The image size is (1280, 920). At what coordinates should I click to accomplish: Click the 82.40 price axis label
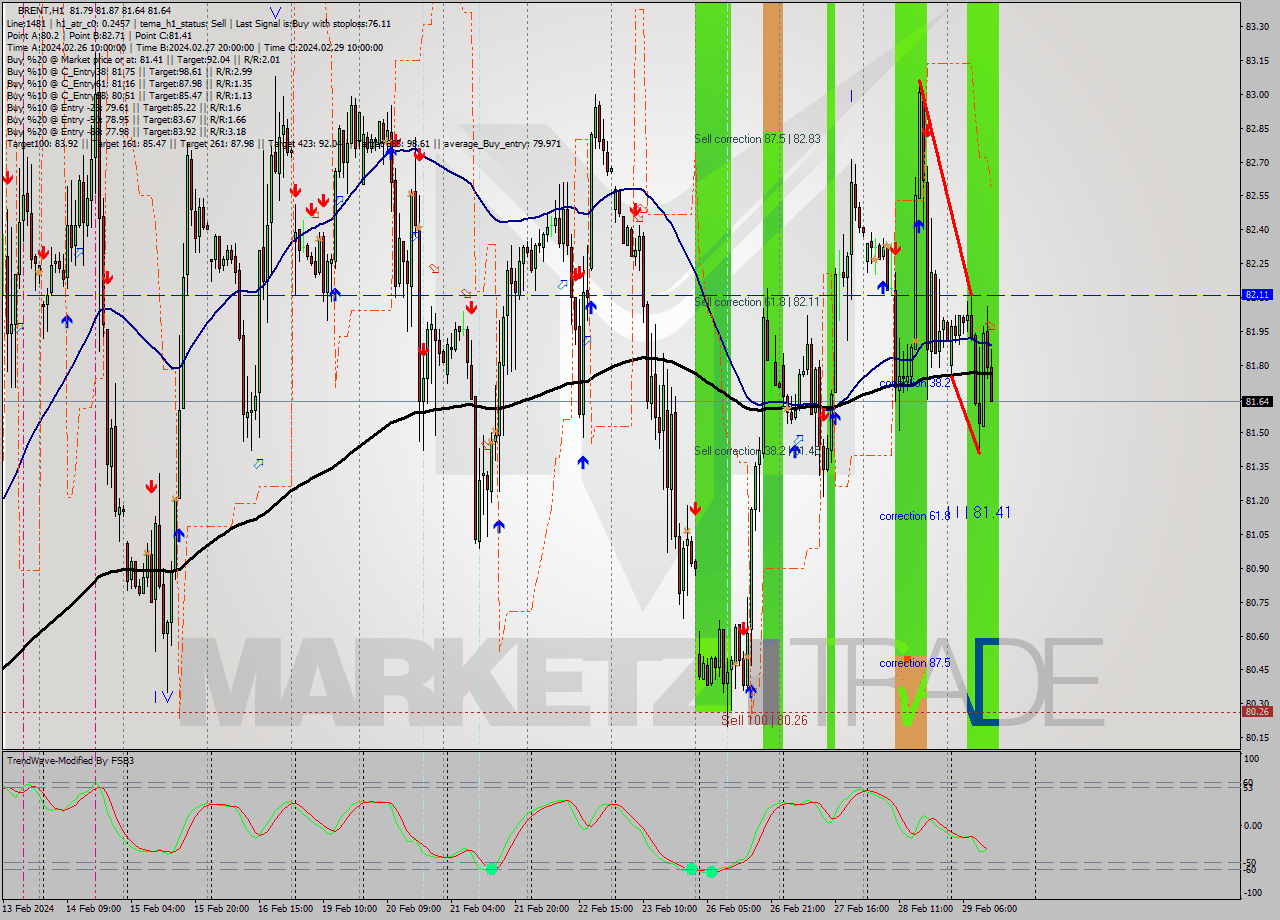pyautogui.click(x=1258, y=230)
